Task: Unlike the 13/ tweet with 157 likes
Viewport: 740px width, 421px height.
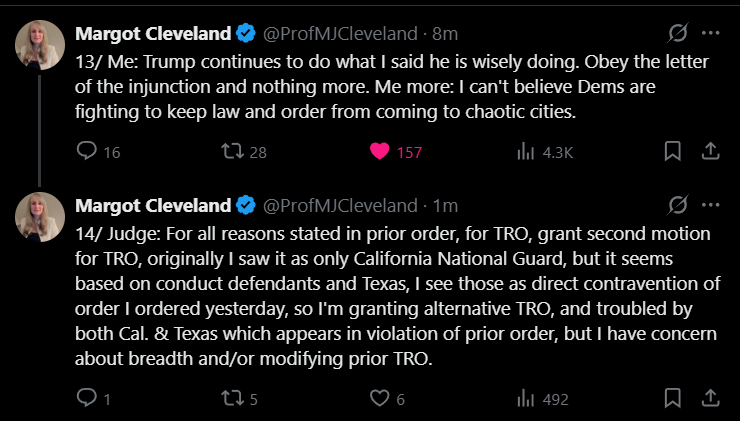Action: [380, 152]
